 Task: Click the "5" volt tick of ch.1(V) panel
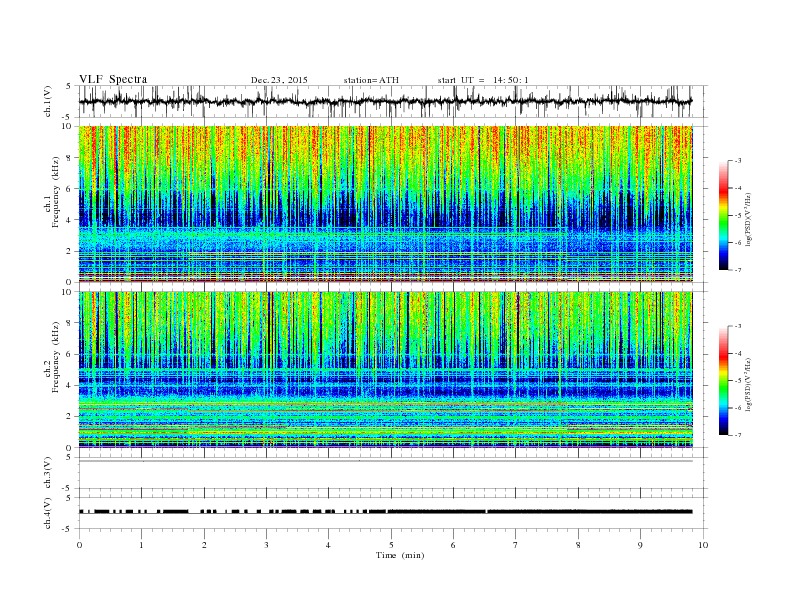69,86
